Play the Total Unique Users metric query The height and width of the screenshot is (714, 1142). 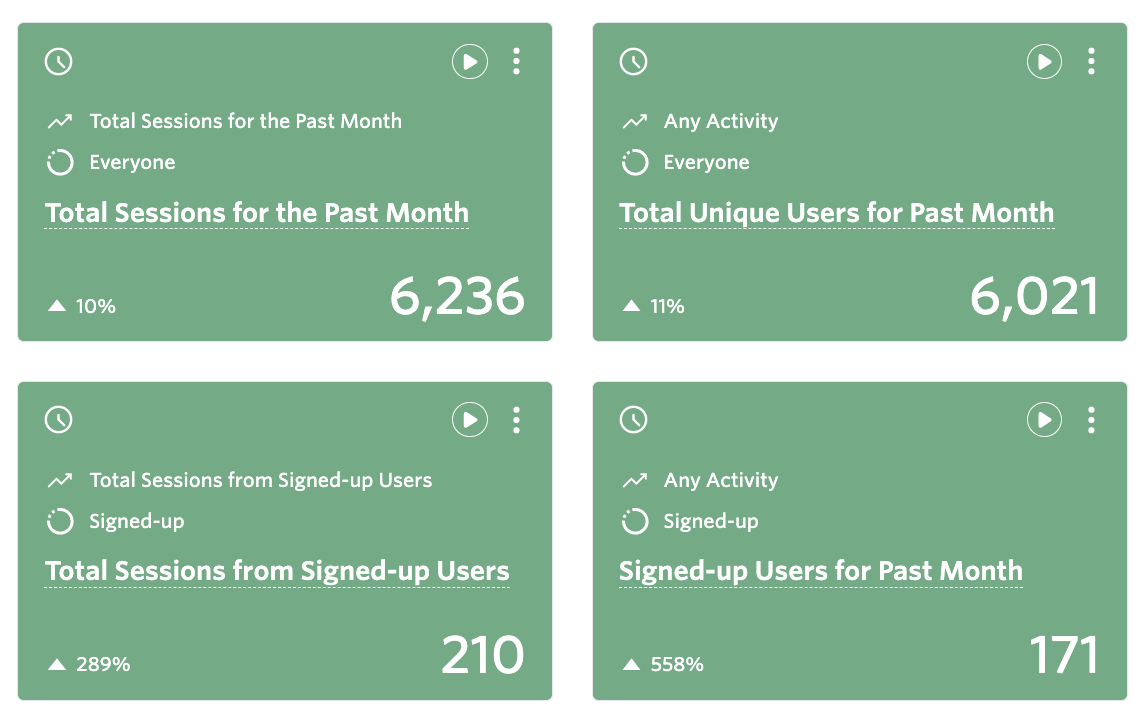[1044, 61]
